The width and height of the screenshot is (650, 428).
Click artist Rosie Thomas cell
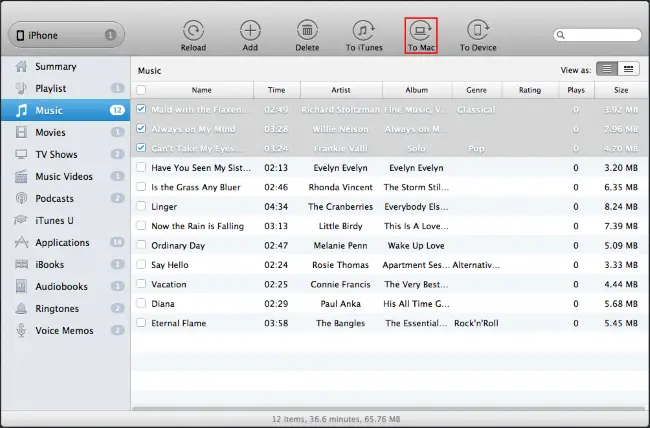point(340,265)
